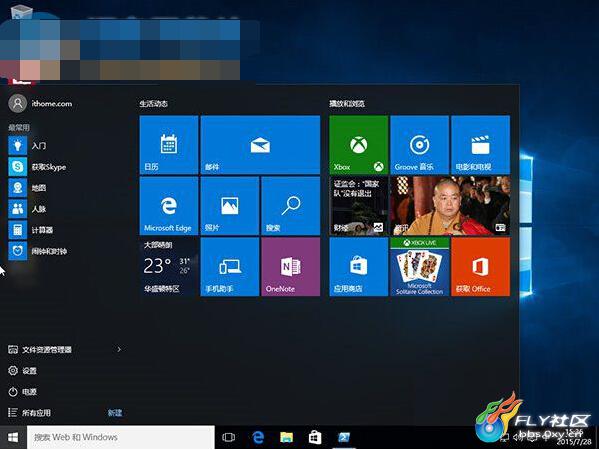Open the Mail (邮件) tile

[260, 145]
